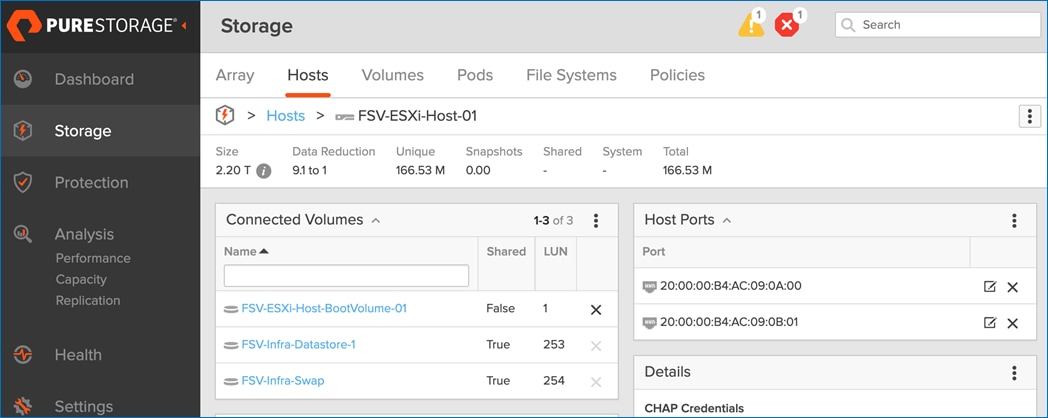
Task: Click the Pure Storage logo
Action: tap(92, 26)
